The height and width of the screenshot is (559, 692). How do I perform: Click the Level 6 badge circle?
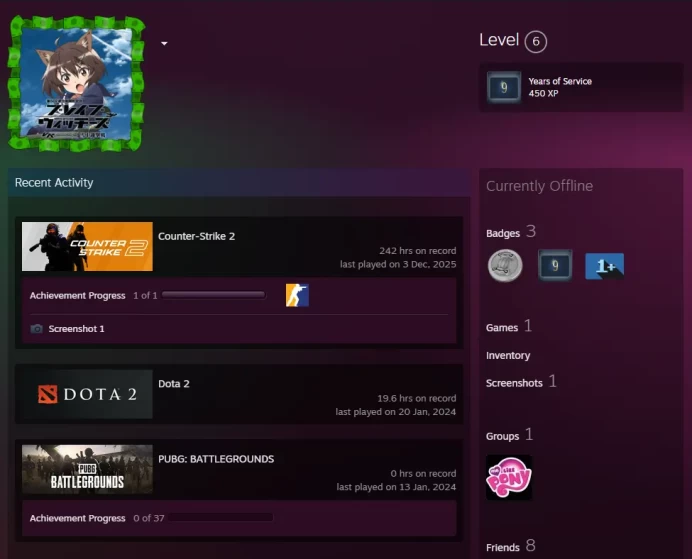[535, 41]
